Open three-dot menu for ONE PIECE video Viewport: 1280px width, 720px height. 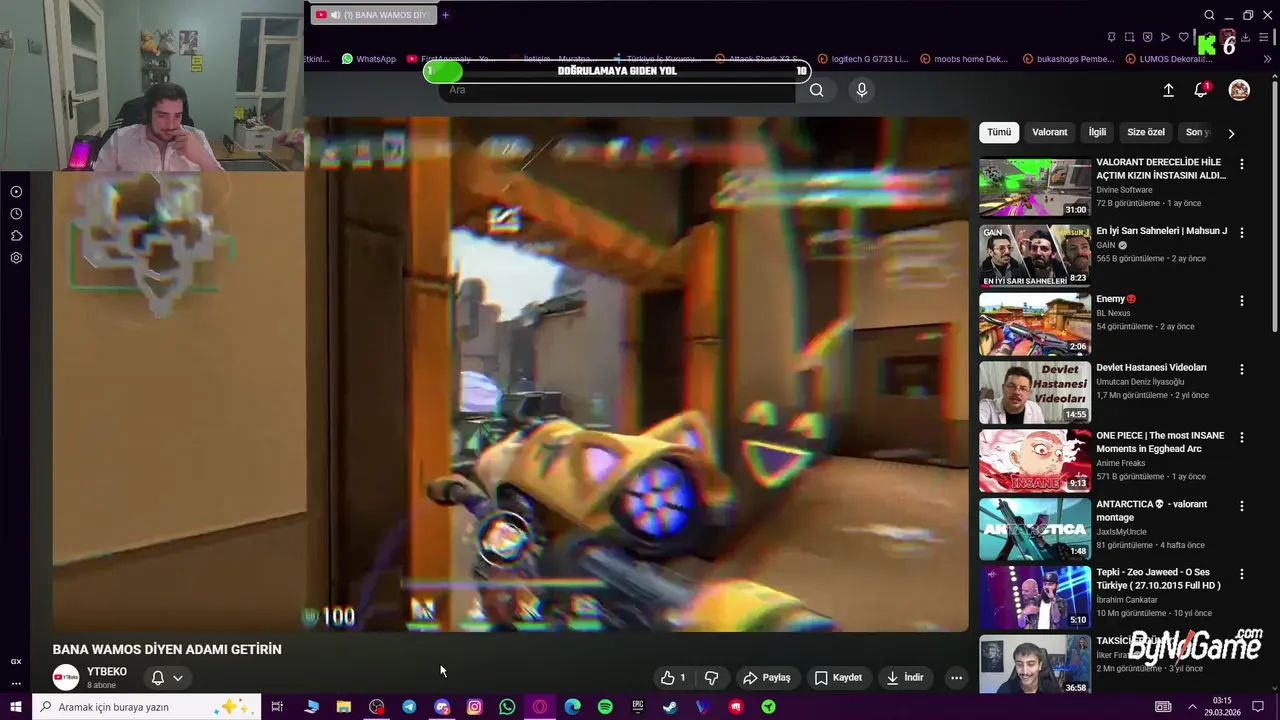1242,437
